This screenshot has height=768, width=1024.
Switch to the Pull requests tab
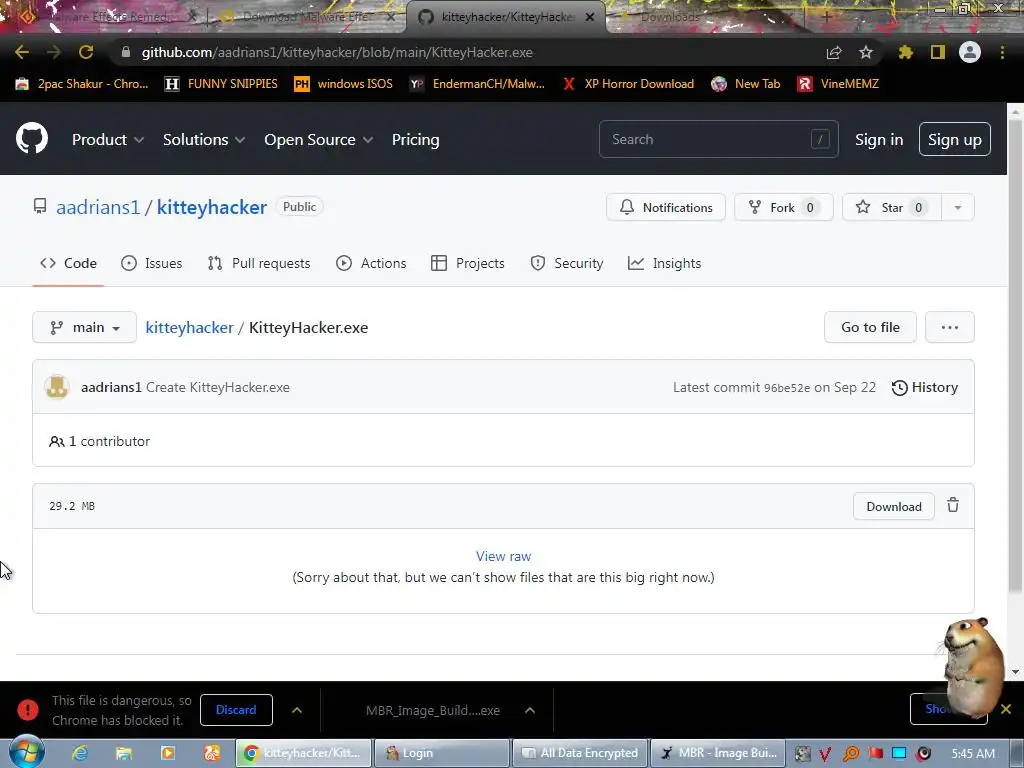(259, 263)
